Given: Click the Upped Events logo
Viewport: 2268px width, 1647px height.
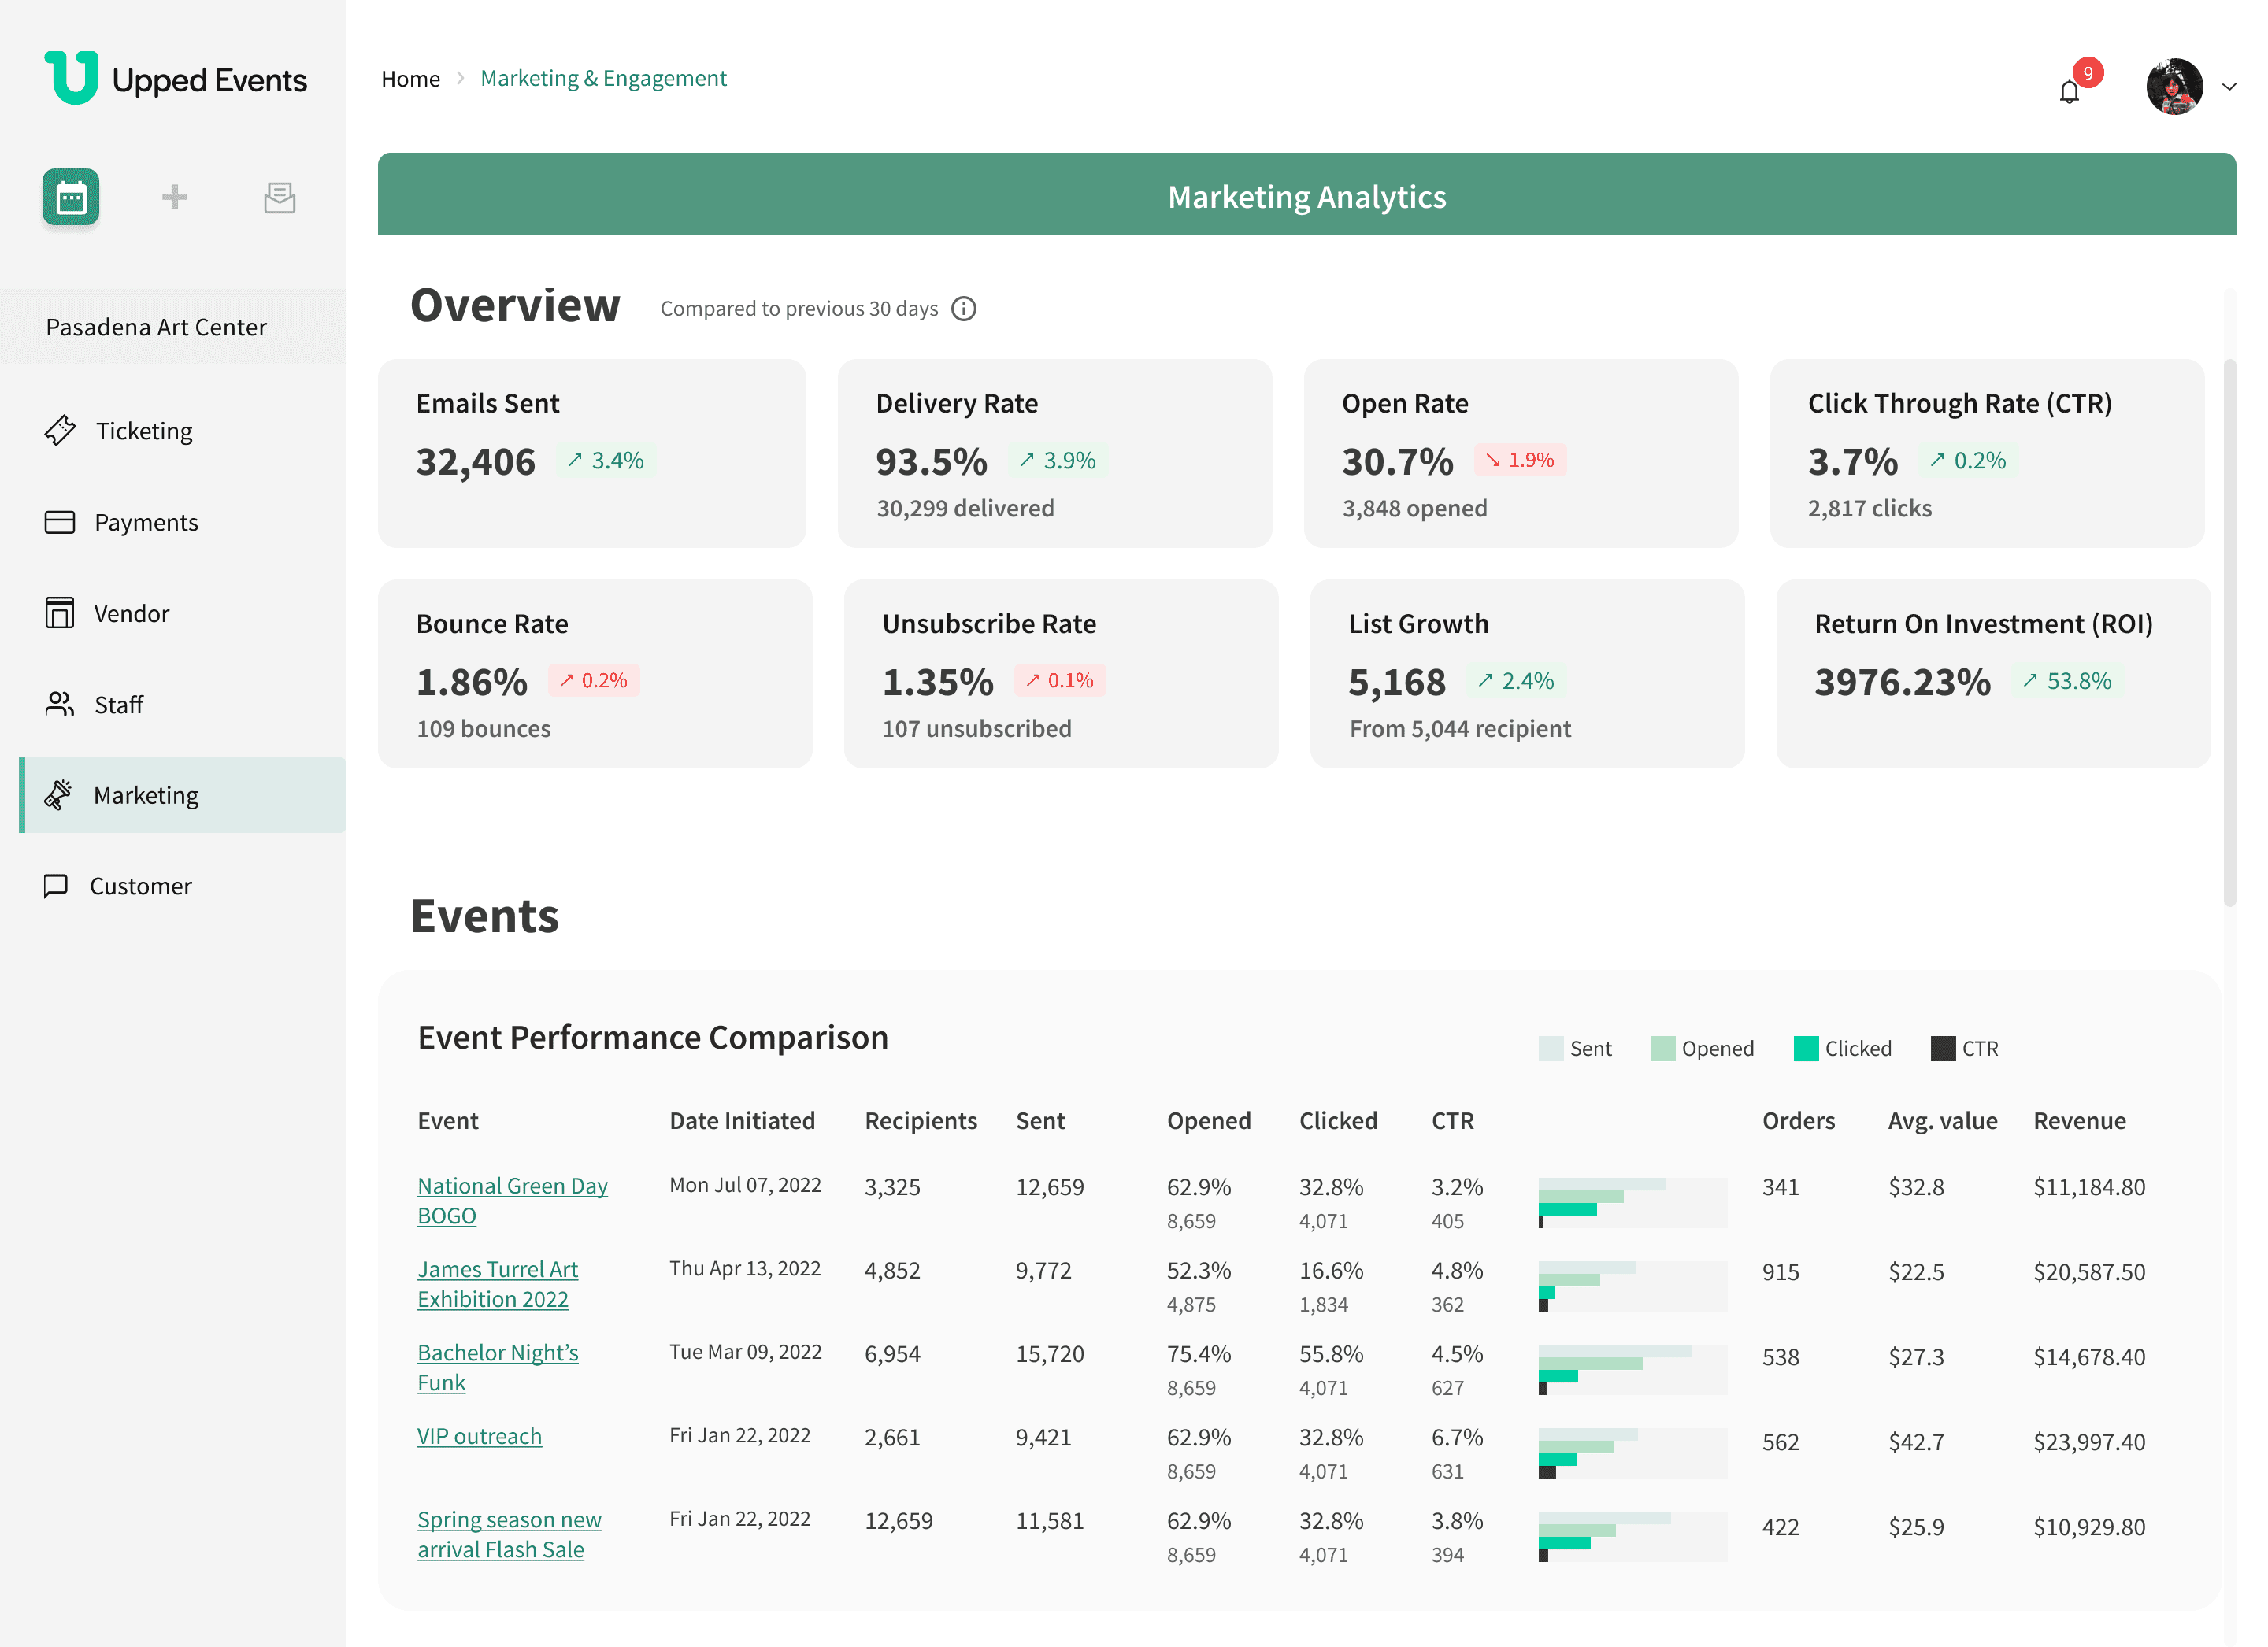Looking at the screenshot, I should (176, 79).
